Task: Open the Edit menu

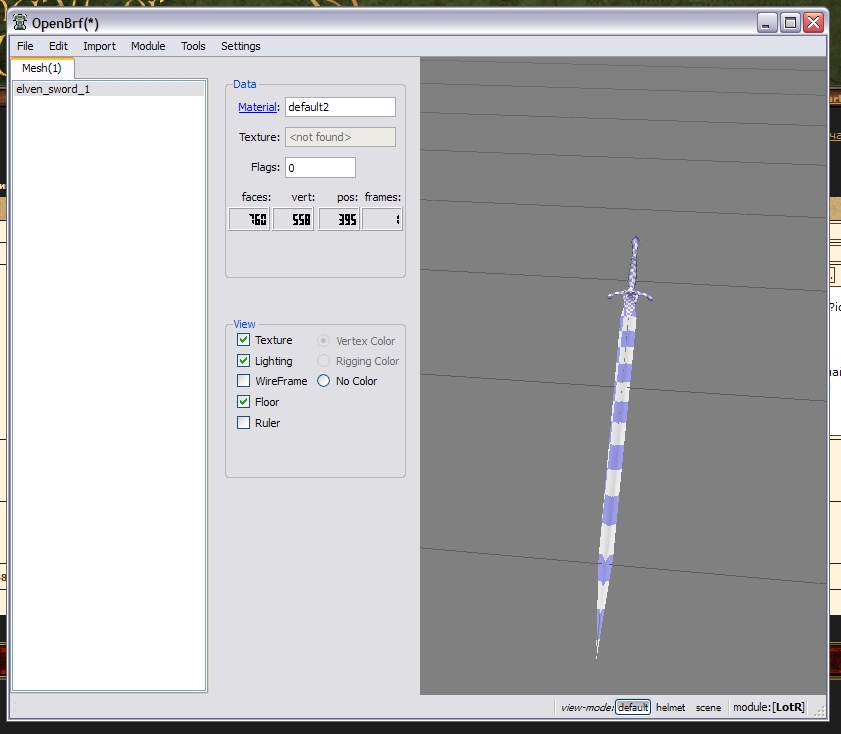Action: coord(58,46)
